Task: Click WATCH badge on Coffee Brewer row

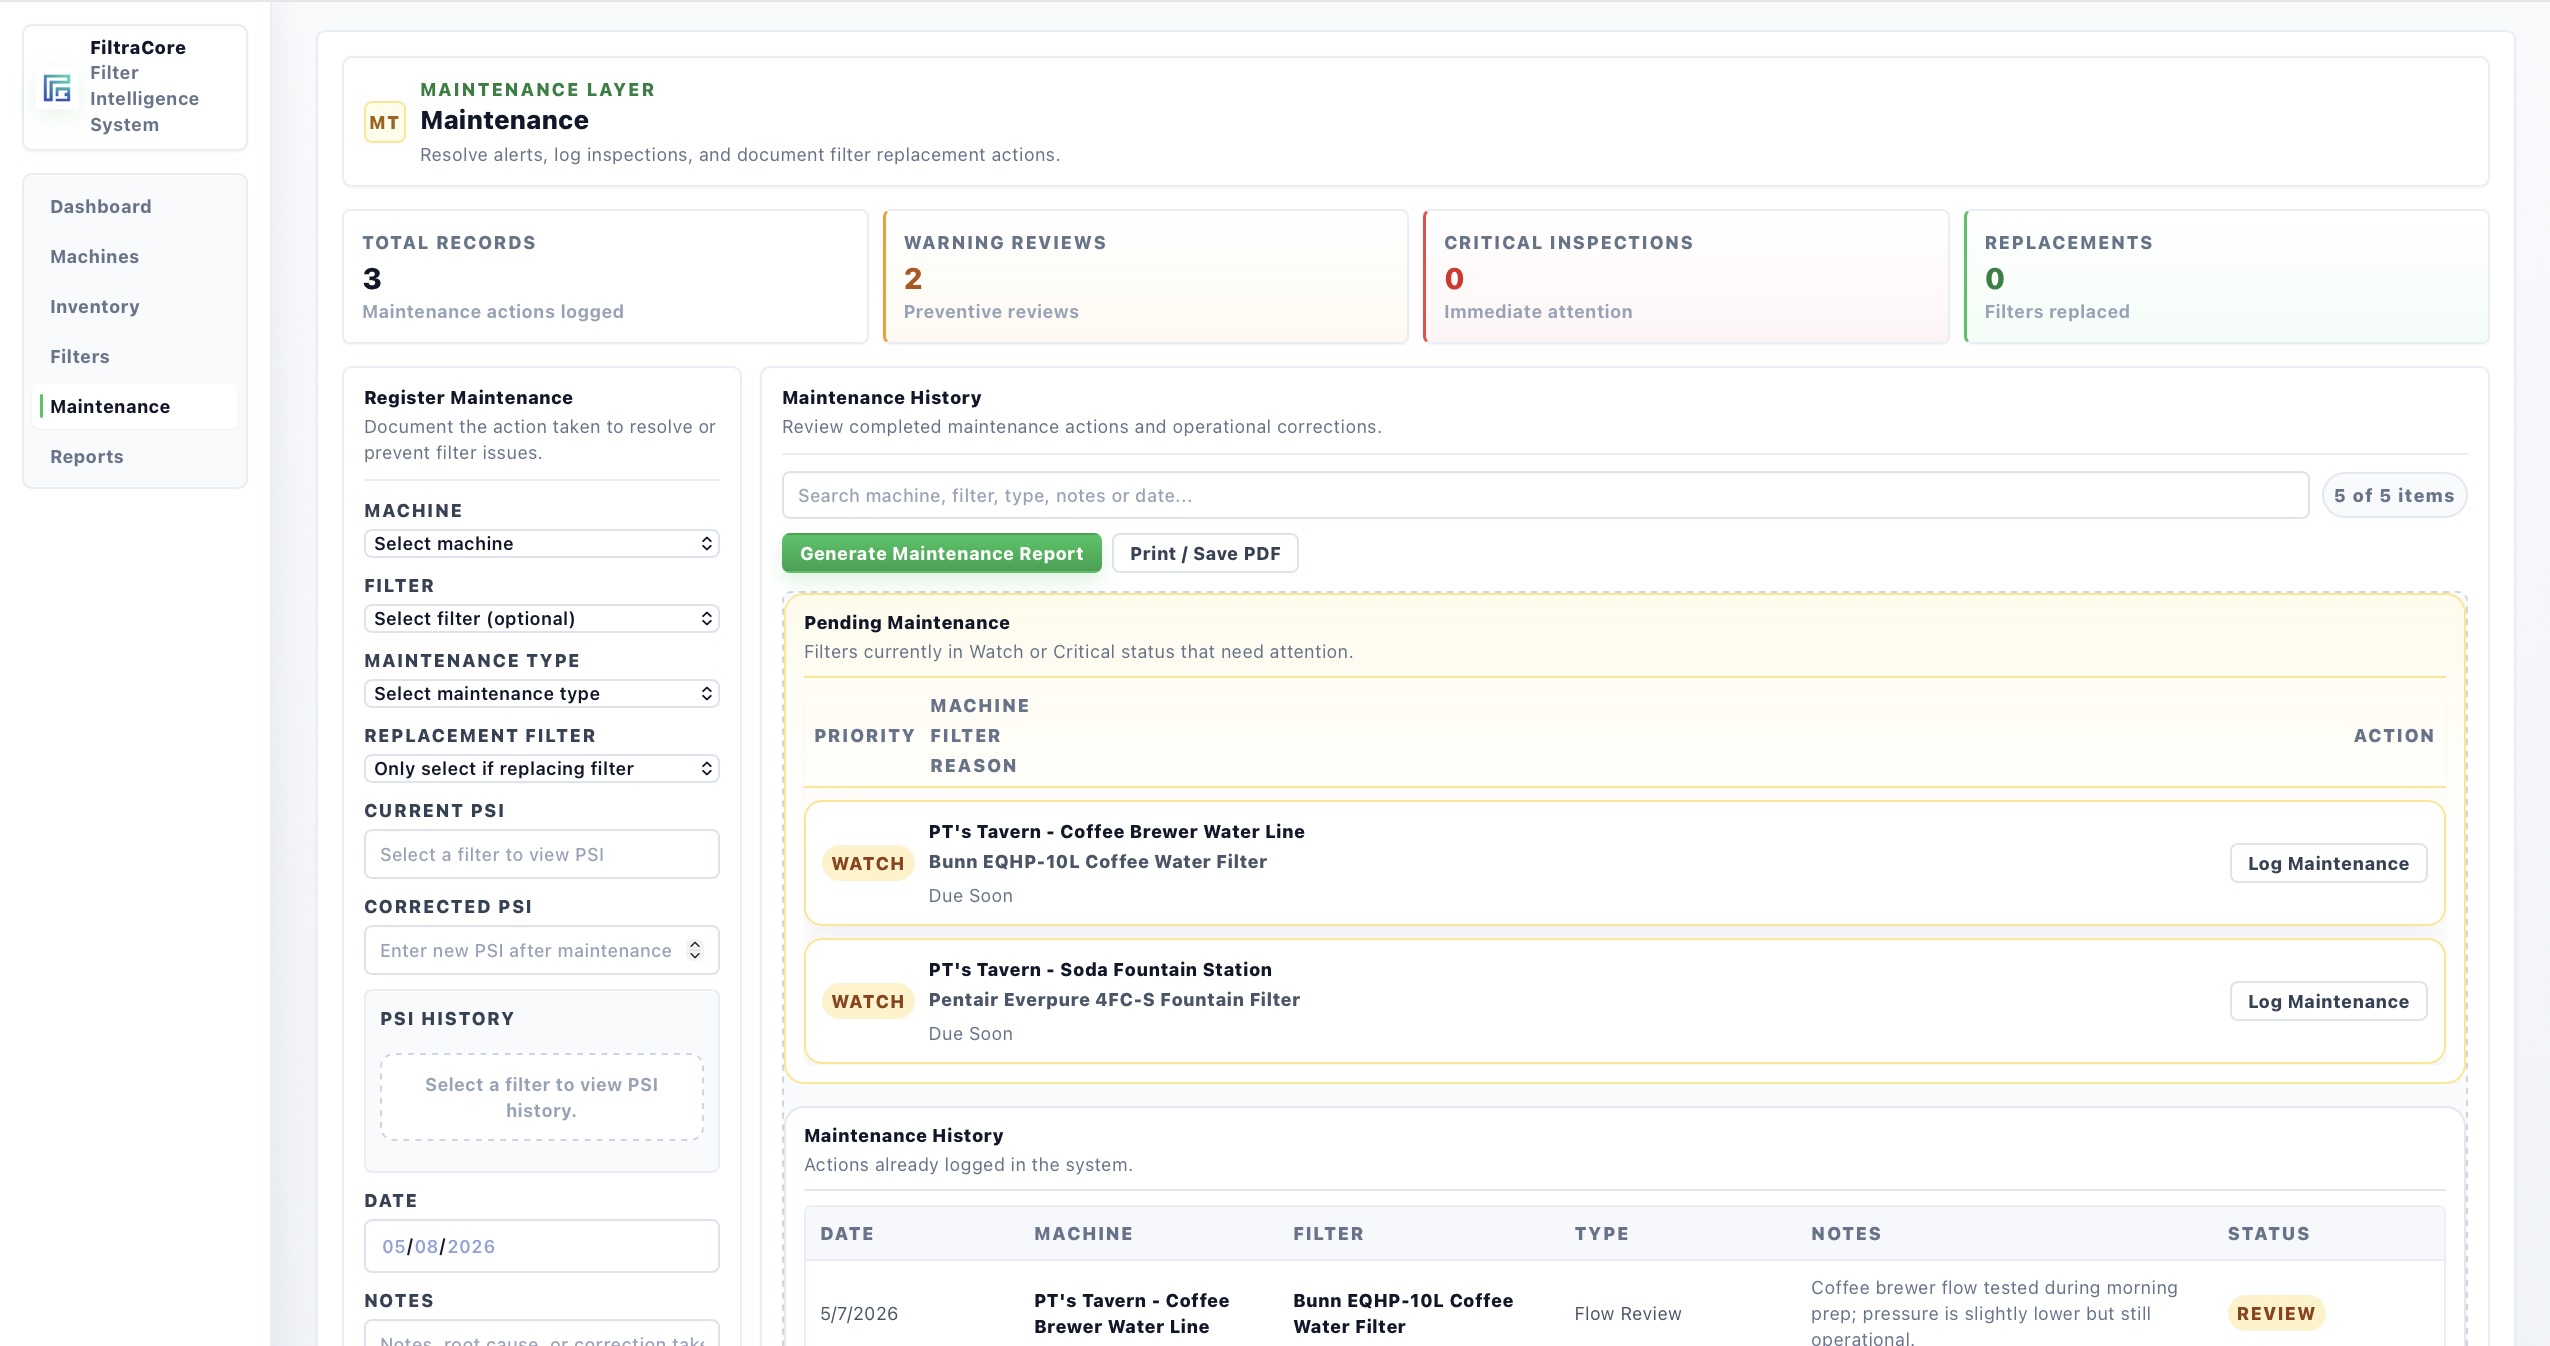Action: 867,864
